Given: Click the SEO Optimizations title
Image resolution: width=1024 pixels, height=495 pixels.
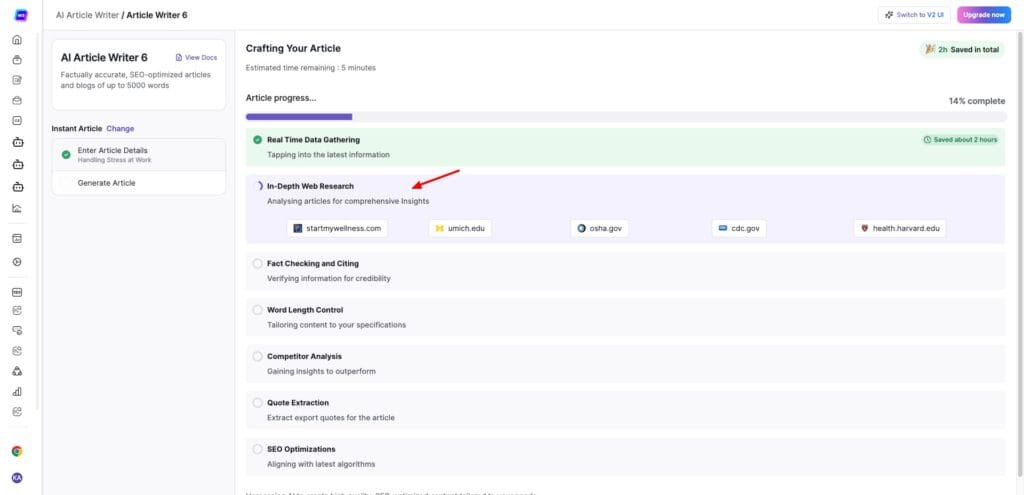Looking at the screenshot, I should pyautogui.click(x=301, y=449).
